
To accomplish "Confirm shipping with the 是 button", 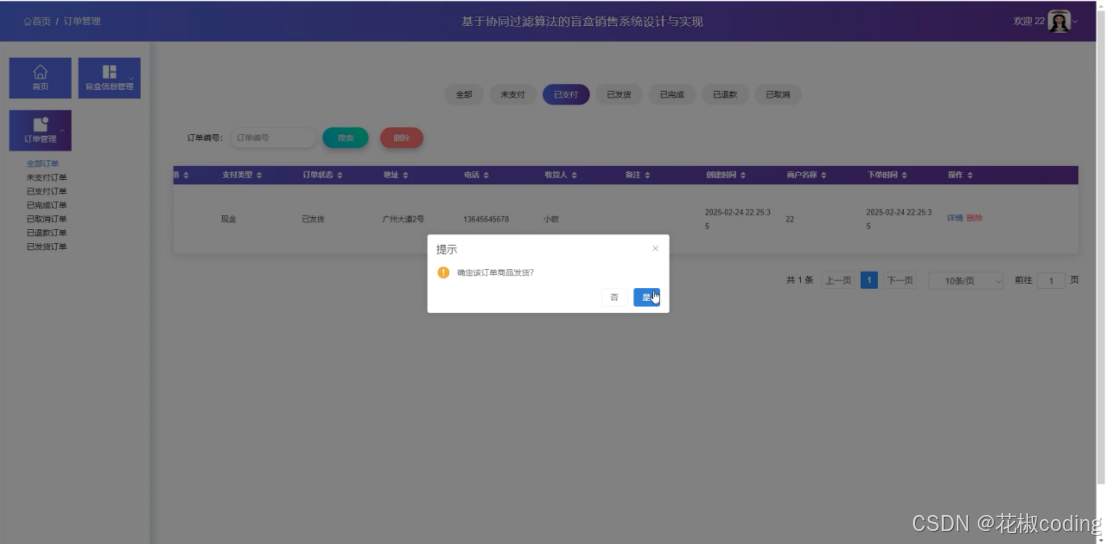I will (x=646, y=297).
